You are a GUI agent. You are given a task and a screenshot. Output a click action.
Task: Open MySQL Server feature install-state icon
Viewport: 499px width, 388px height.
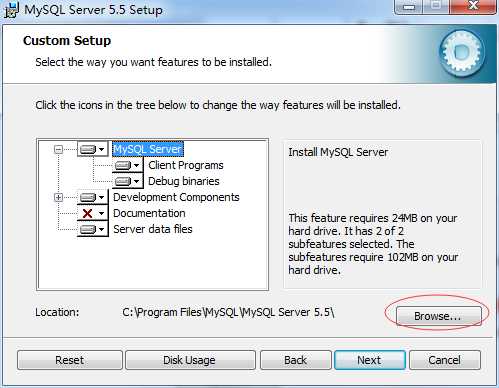(92, 149)
